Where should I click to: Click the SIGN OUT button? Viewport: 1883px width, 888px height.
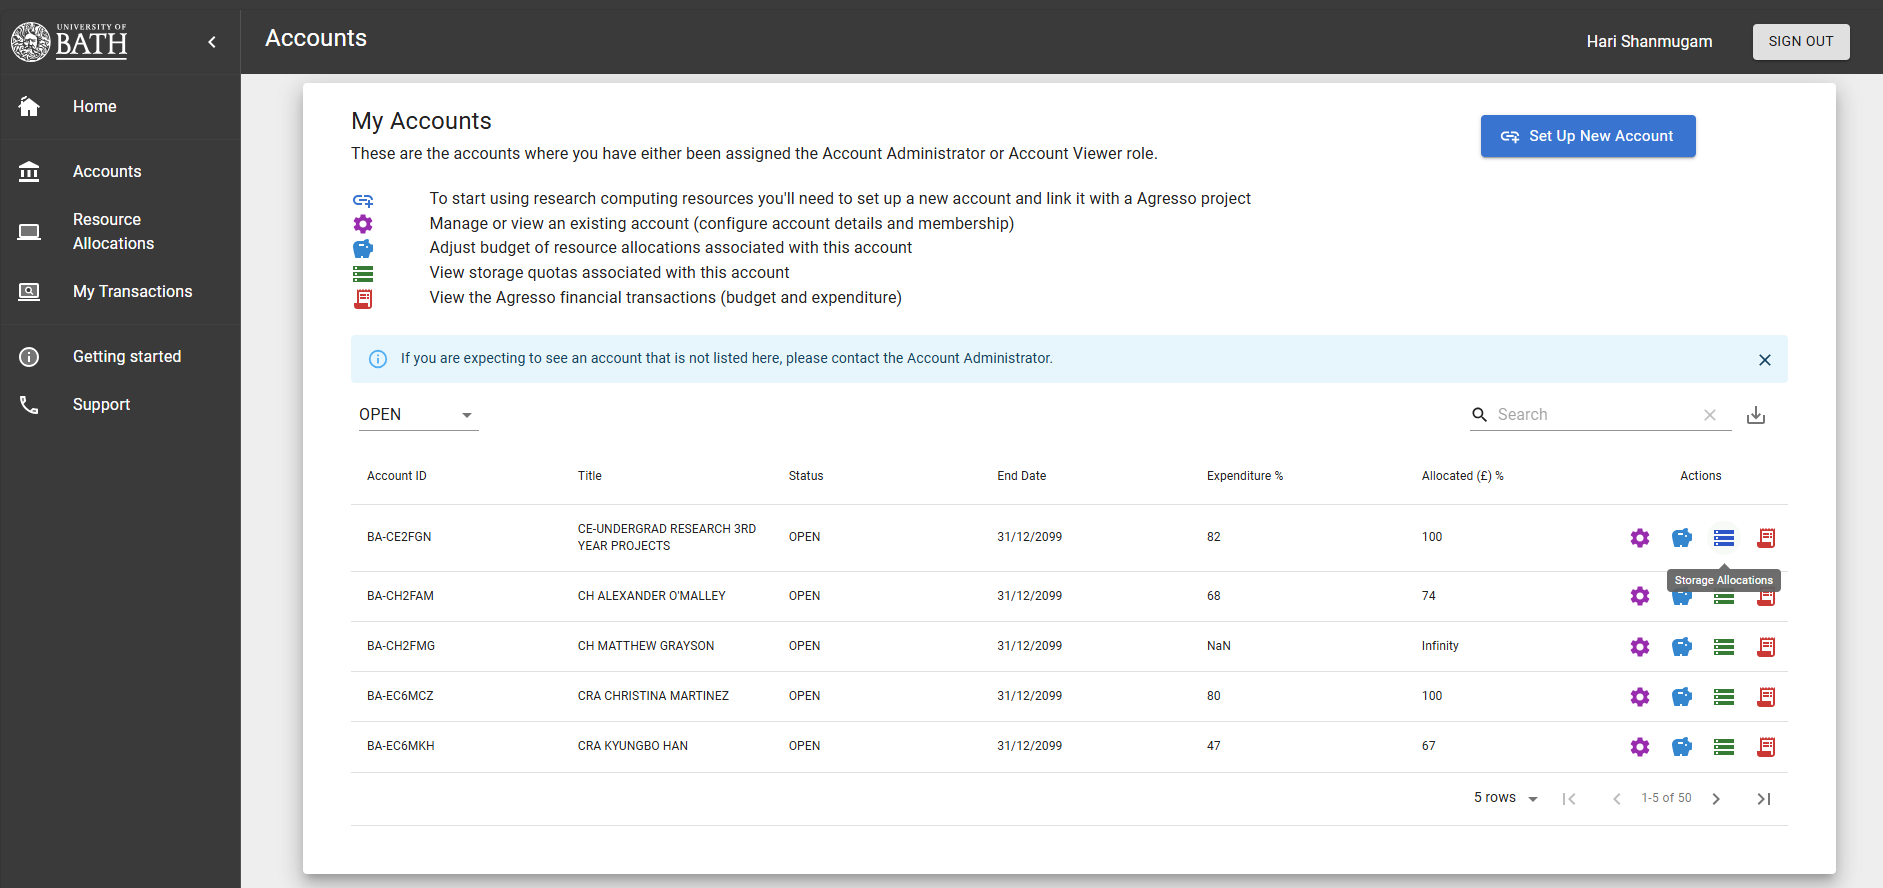tap(1801, 42)
